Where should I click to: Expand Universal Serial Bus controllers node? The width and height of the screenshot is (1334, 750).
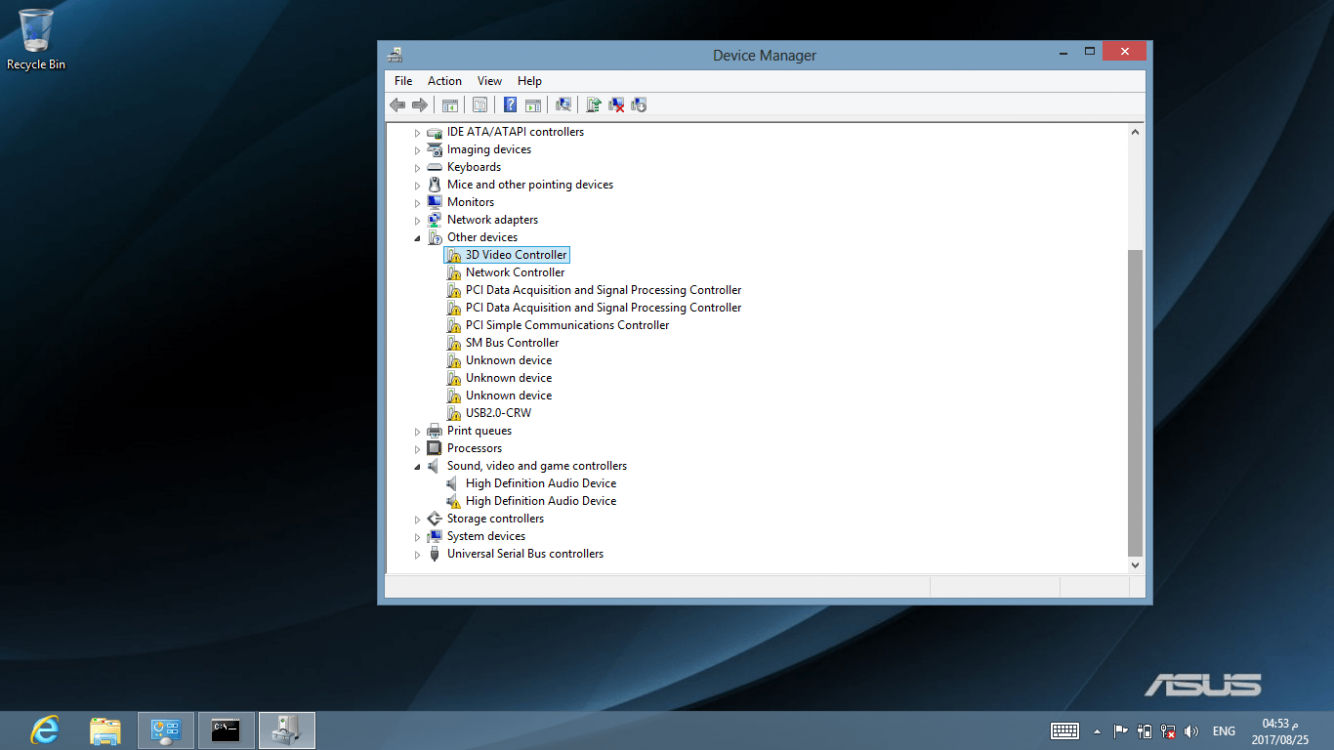[x=418, y=554]
